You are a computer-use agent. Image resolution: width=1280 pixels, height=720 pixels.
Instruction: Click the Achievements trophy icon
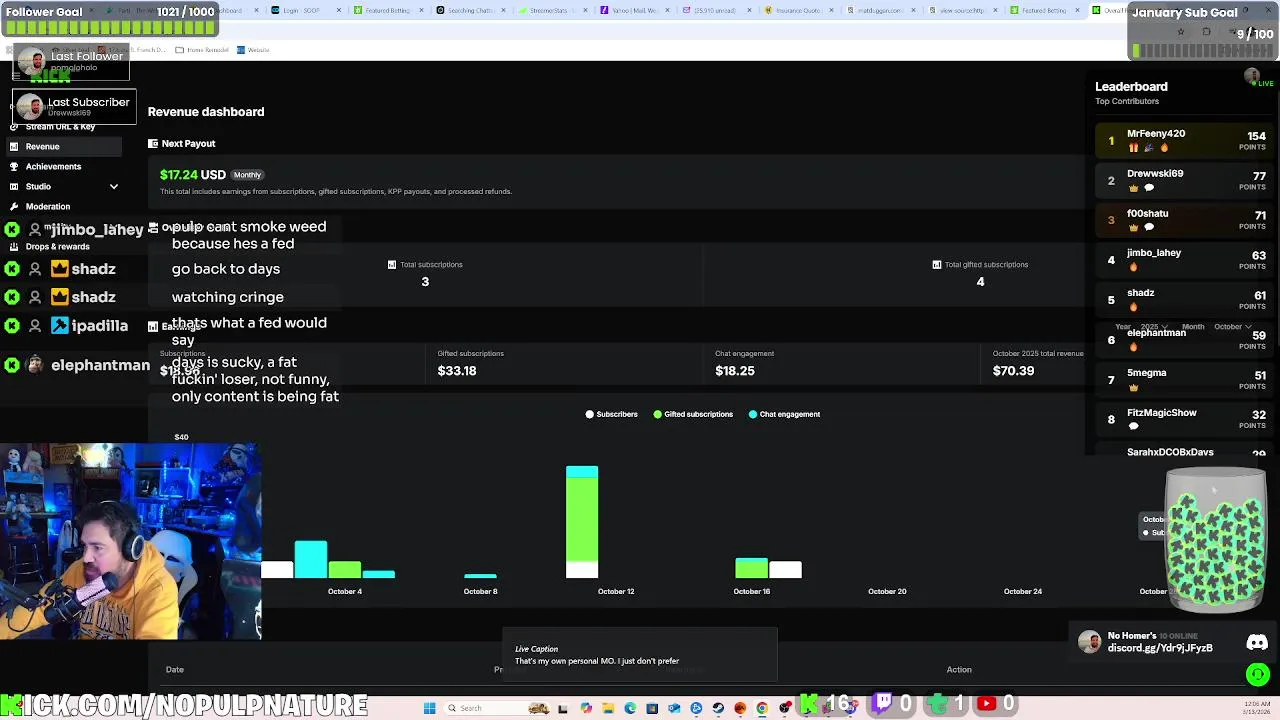pyautogui.click(x=14, y=166)
